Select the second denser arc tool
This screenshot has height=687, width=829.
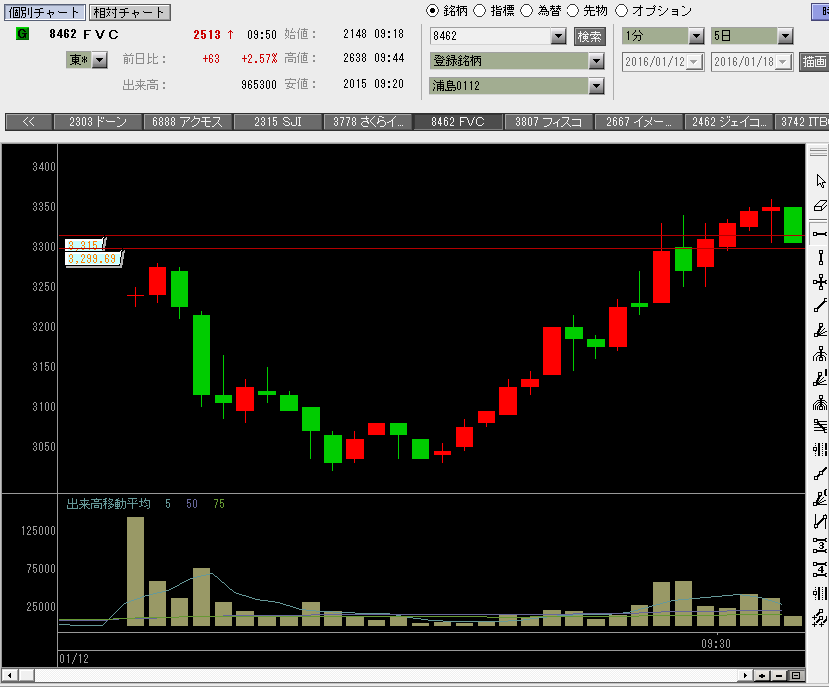click(x=820, y=403)
